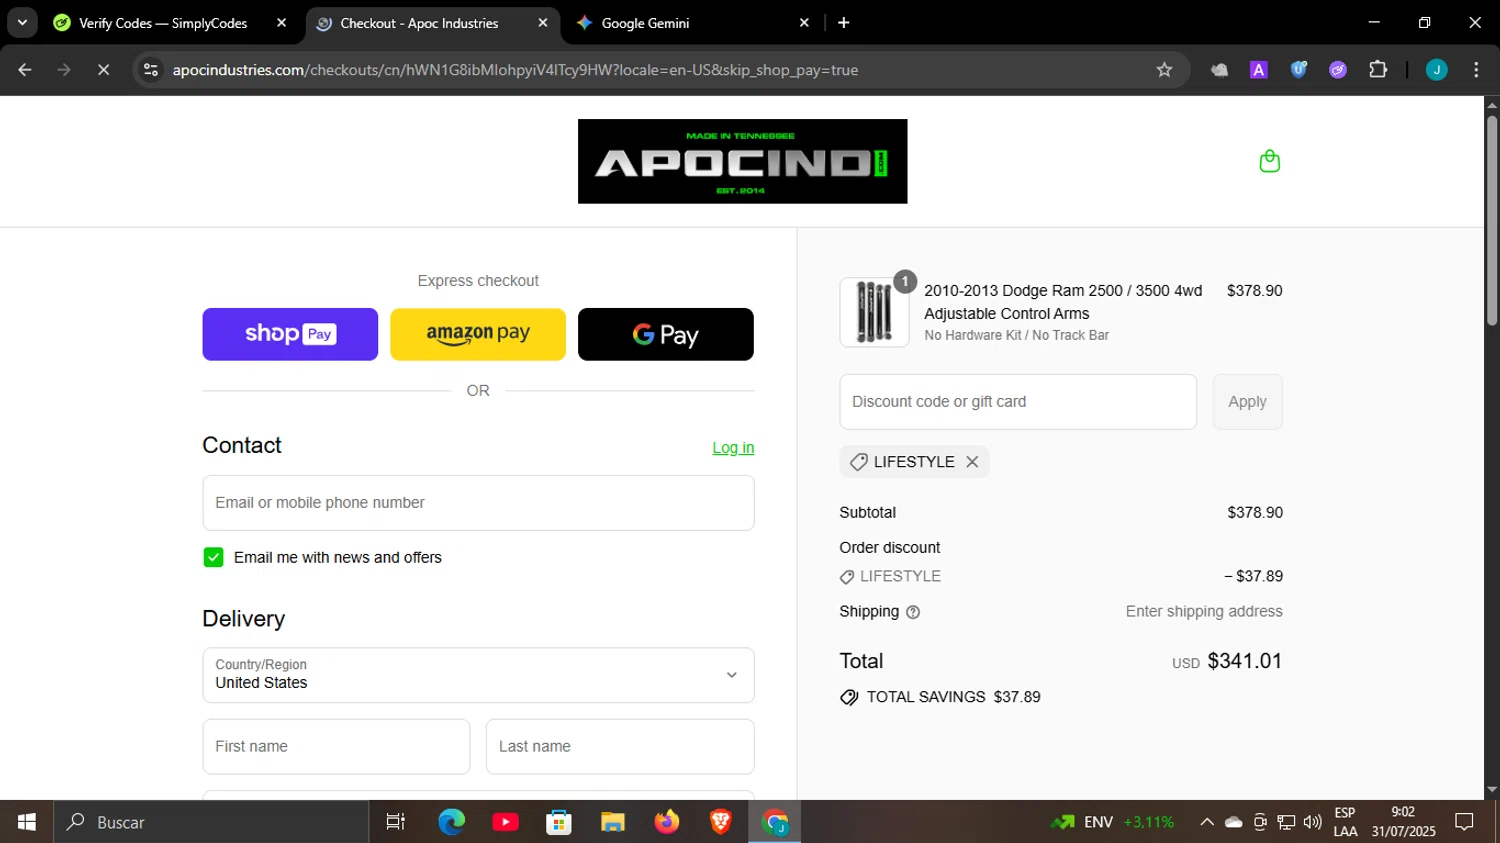The height and width of the screenshot is (843, 1500).
Task: Pay with Google Pay button
Action: (x=666, y=334)
